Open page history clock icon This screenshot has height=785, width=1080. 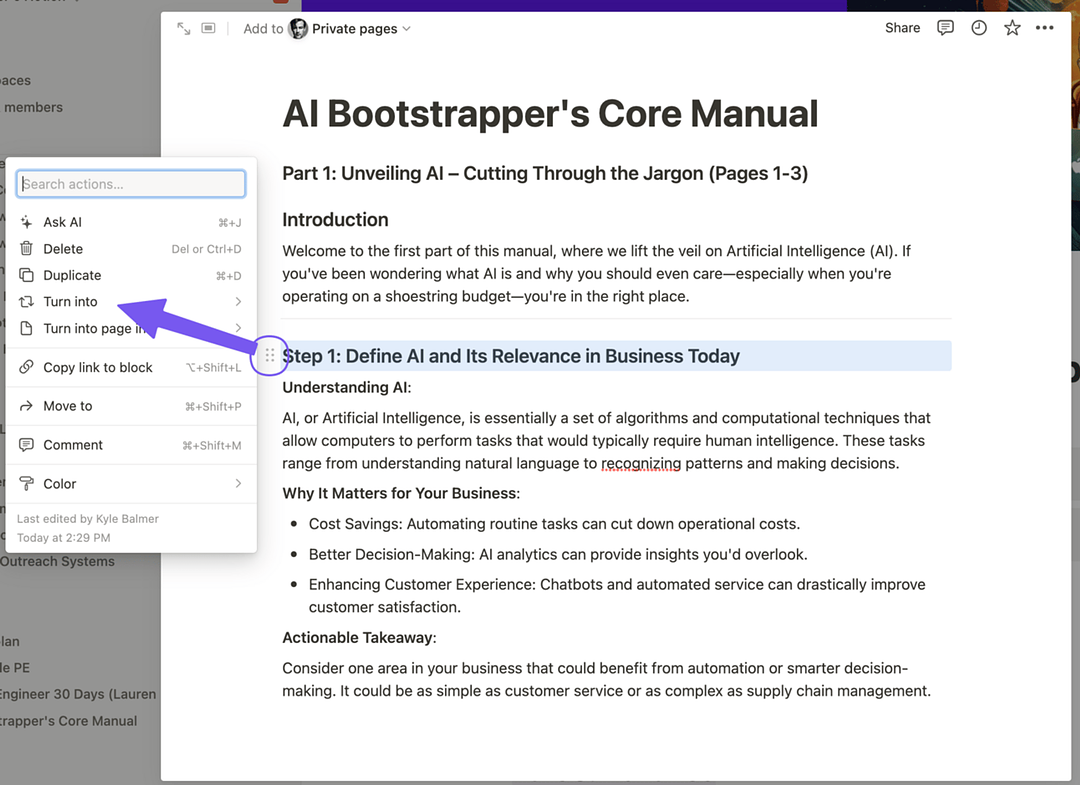(979, 28)
